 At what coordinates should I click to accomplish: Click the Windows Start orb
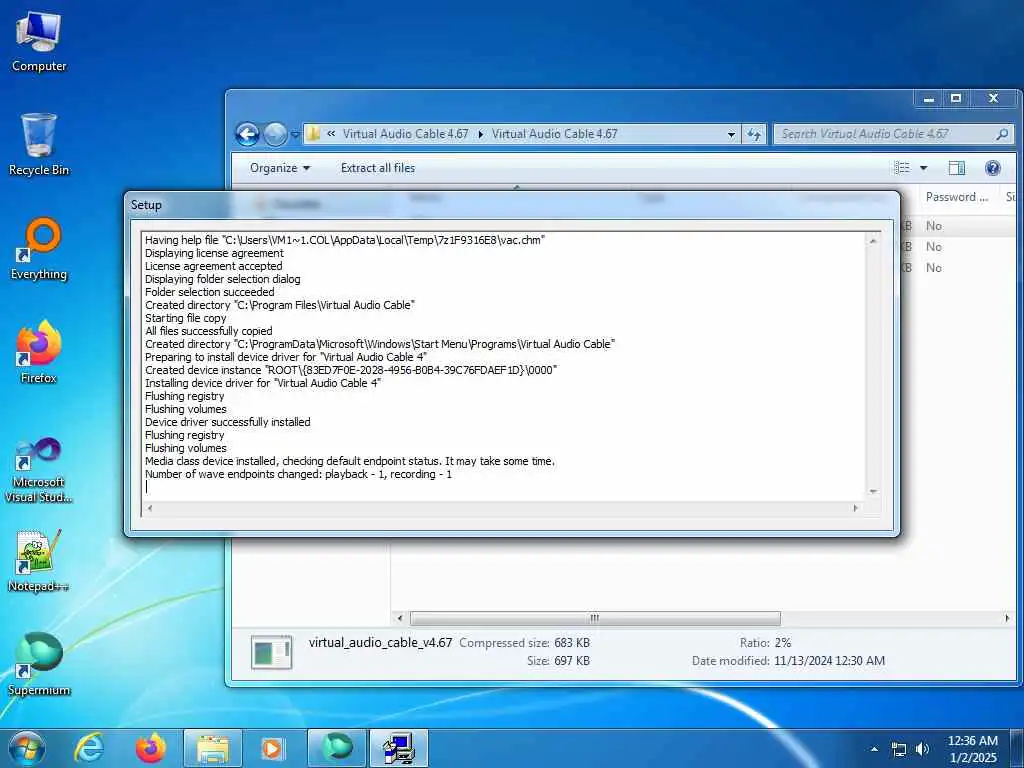[x=27, y=748]
